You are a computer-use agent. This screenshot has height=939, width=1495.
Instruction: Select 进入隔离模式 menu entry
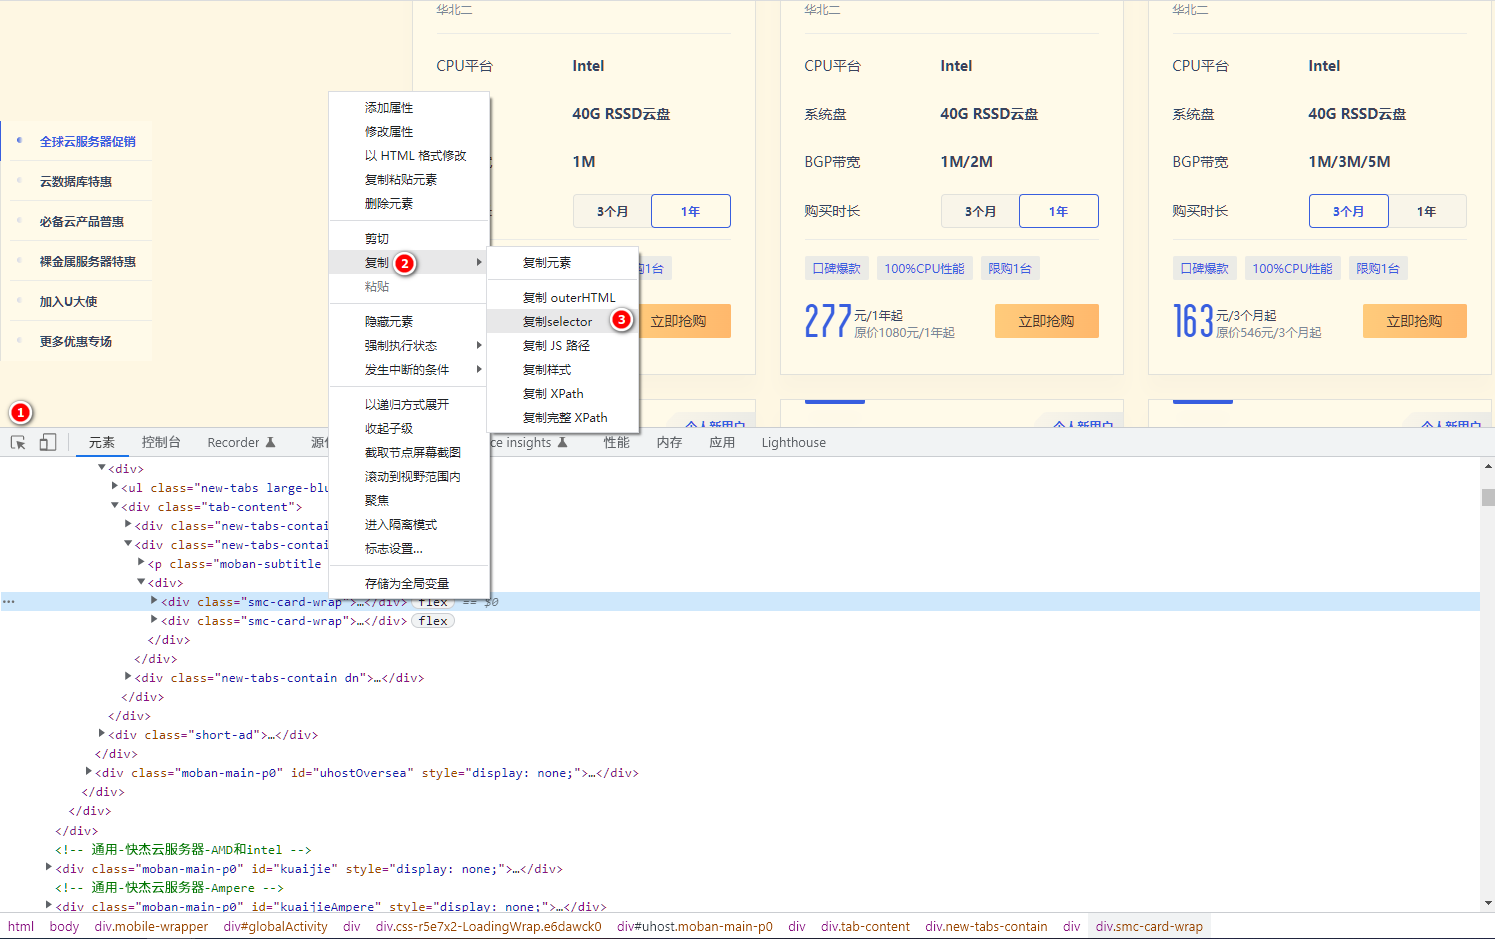coord(409,525)
